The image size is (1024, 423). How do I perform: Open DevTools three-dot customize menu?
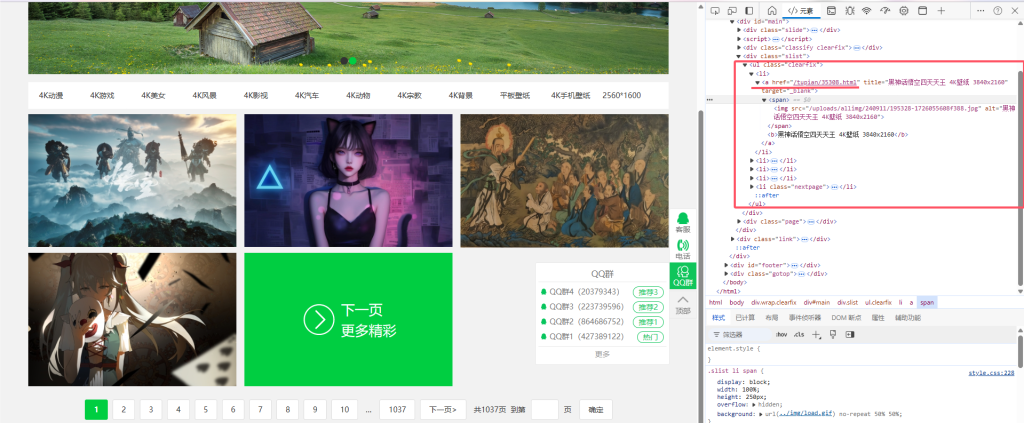(x=980, y=10)
